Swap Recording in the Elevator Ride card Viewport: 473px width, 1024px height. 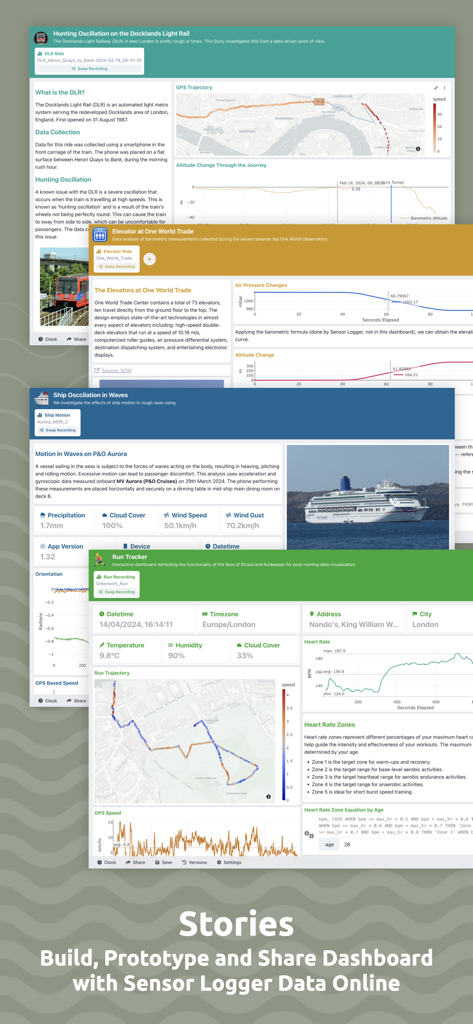coord(116,266)
